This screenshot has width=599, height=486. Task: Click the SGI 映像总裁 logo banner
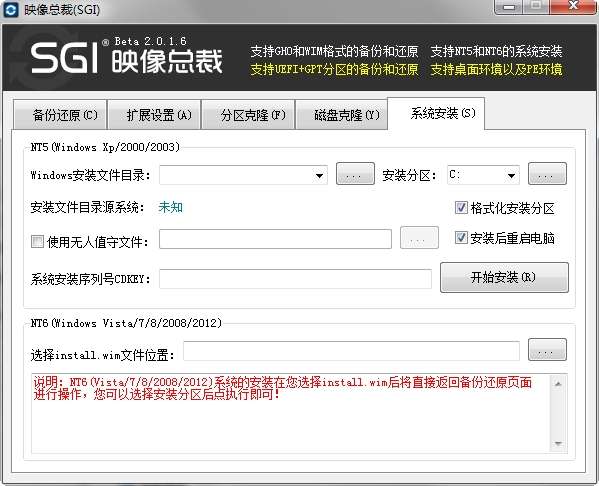127,58
